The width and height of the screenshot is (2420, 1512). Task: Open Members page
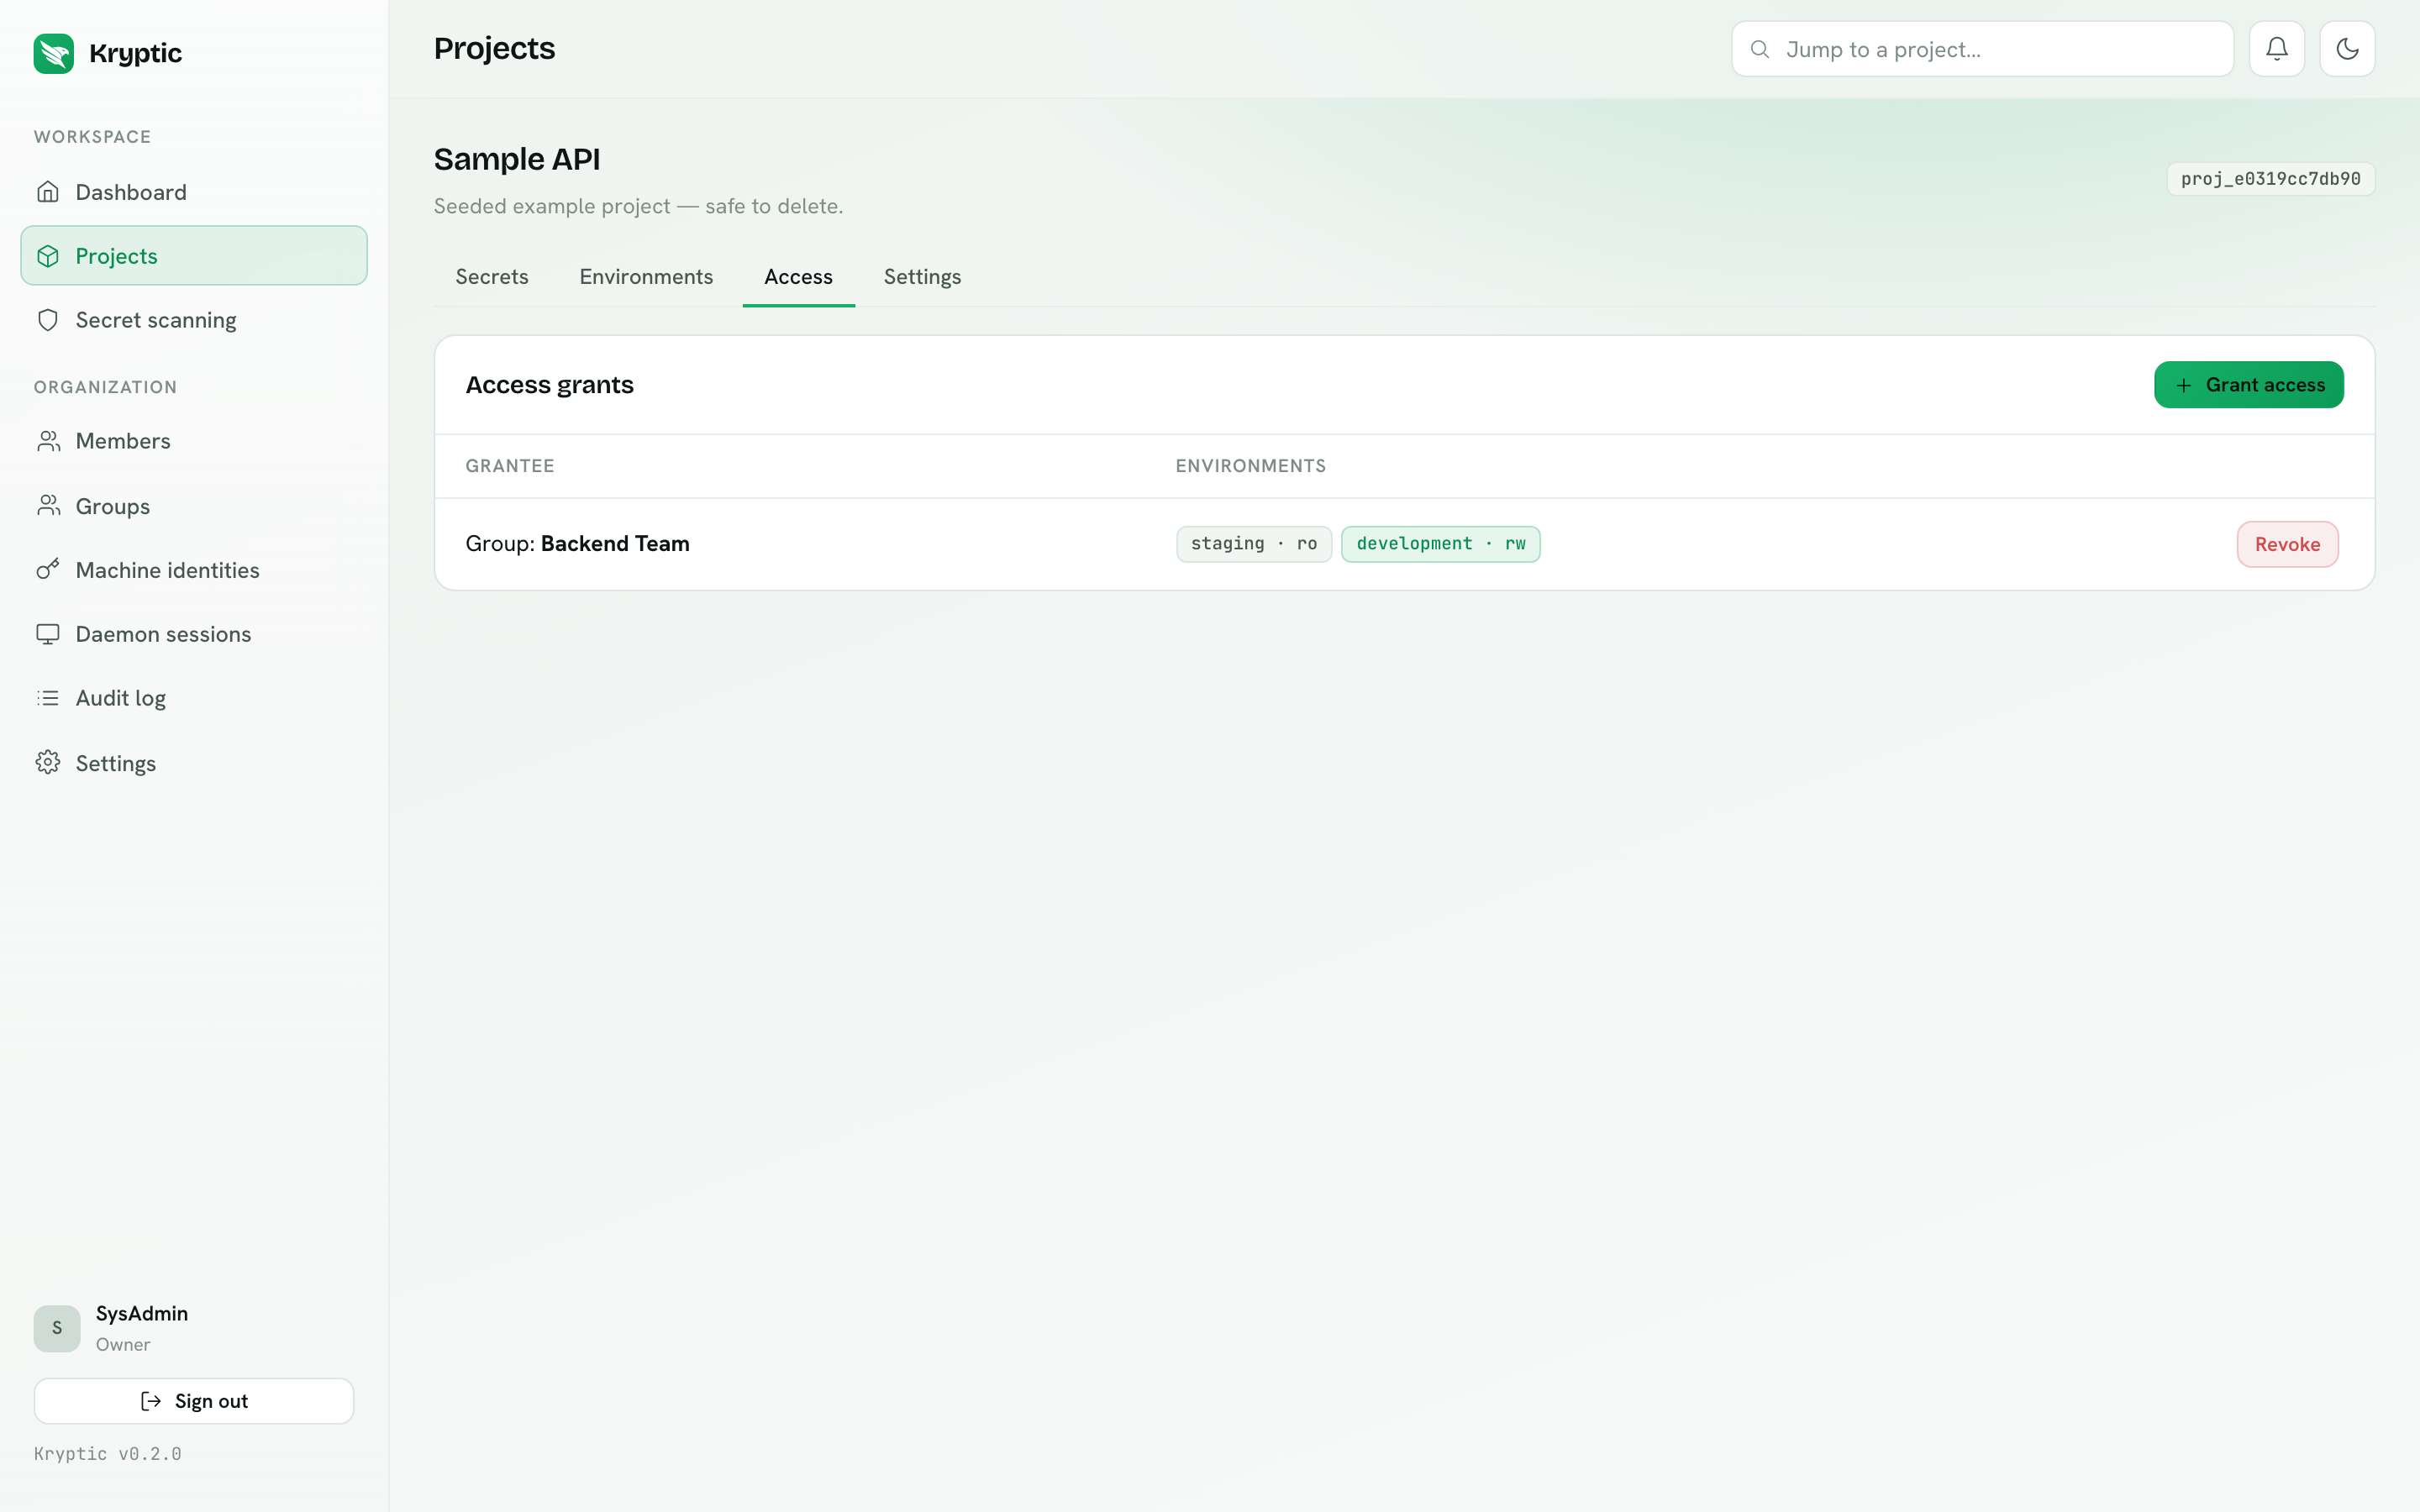tap(194, 441)
